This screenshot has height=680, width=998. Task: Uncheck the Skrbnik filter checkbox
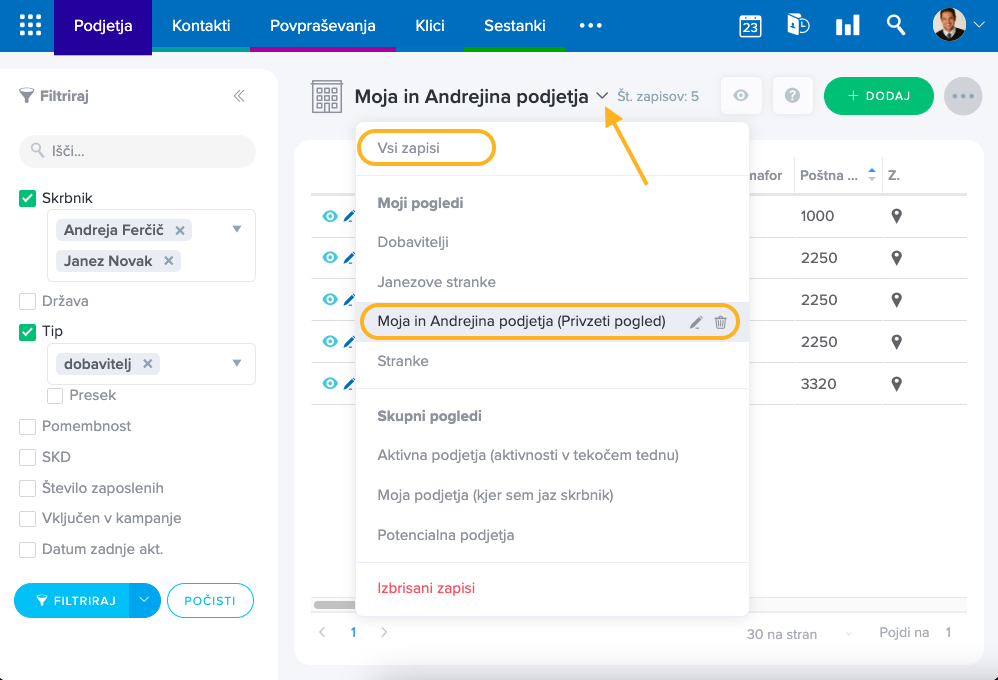pos(28,198)
